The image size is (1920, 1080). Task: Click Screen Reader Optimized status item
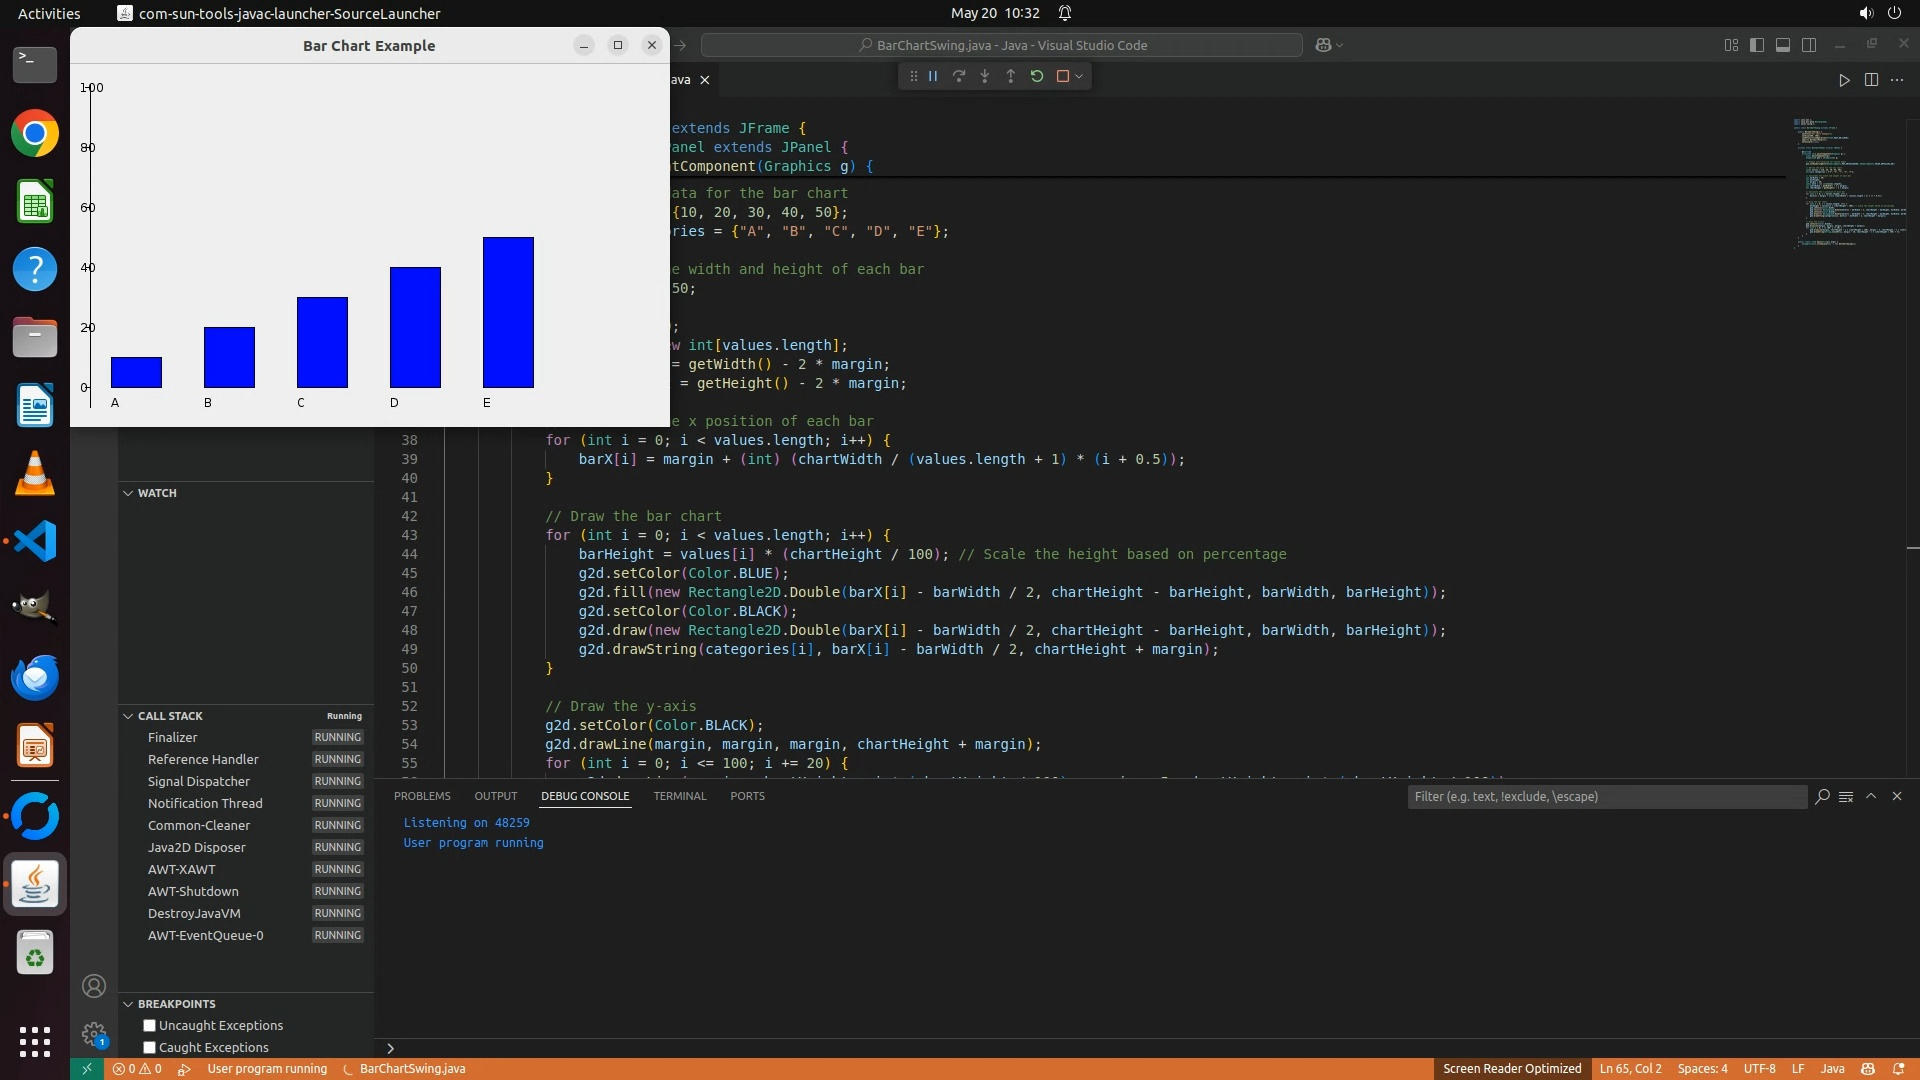[x=1512, y=1069]
